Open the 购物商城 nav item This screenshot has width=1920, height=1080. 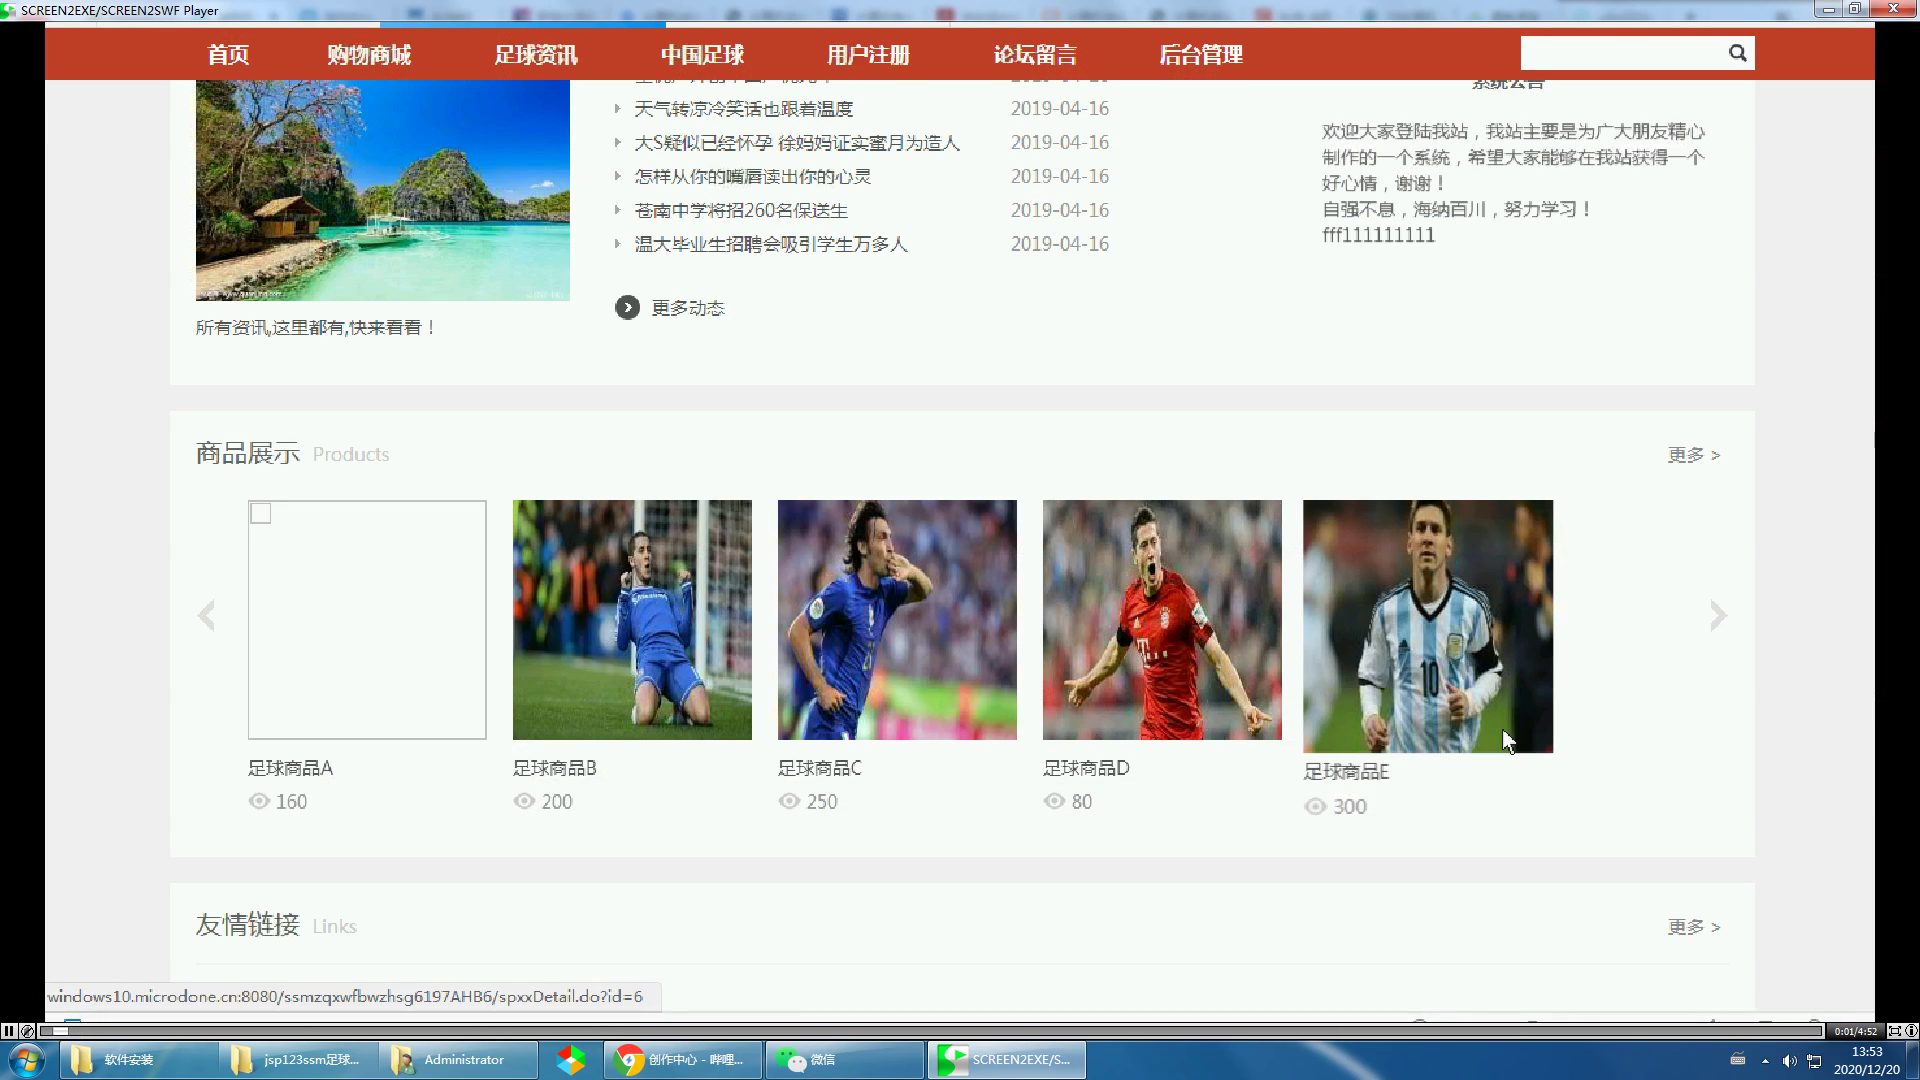pyautogui.click(x=369, y=55)
